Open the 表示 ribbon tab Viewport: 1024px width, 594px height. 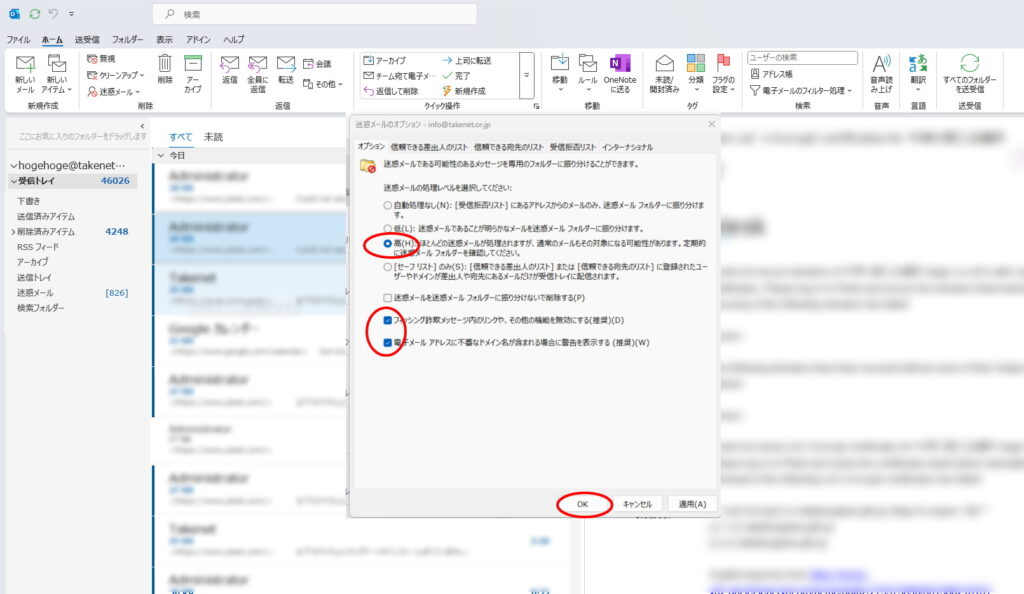tap(164, 39)
